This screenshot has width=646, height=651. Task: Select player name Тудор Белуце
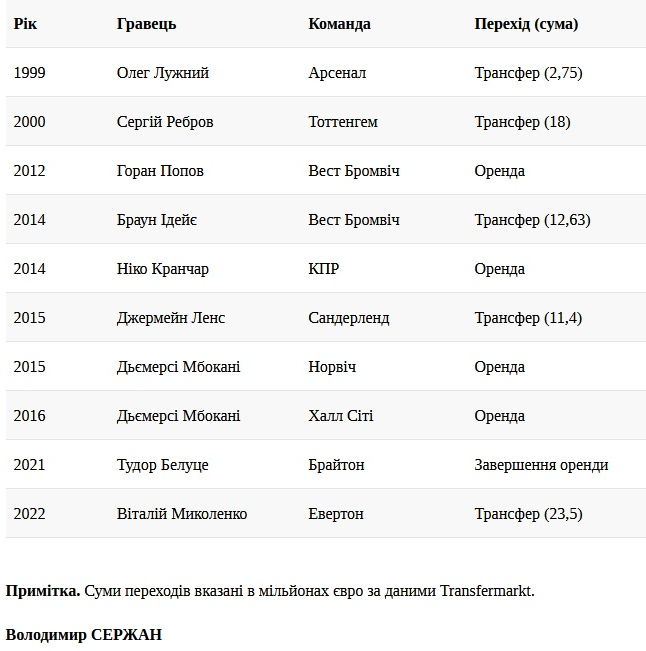point(163,465)
